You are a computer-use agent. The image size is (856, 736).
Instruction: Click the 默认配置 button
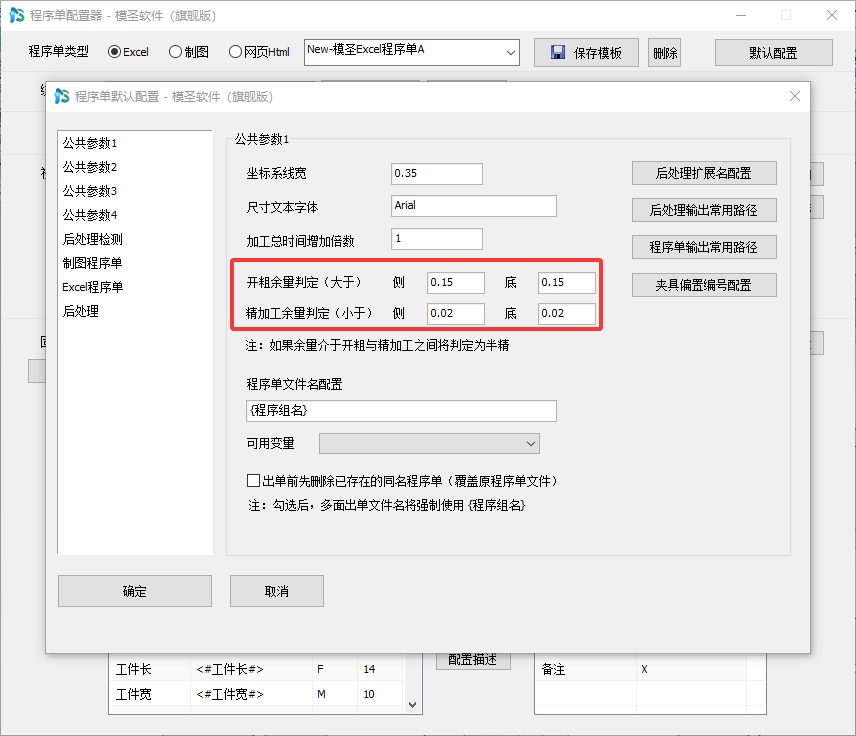pyautogui.click(x=774, y=53)
